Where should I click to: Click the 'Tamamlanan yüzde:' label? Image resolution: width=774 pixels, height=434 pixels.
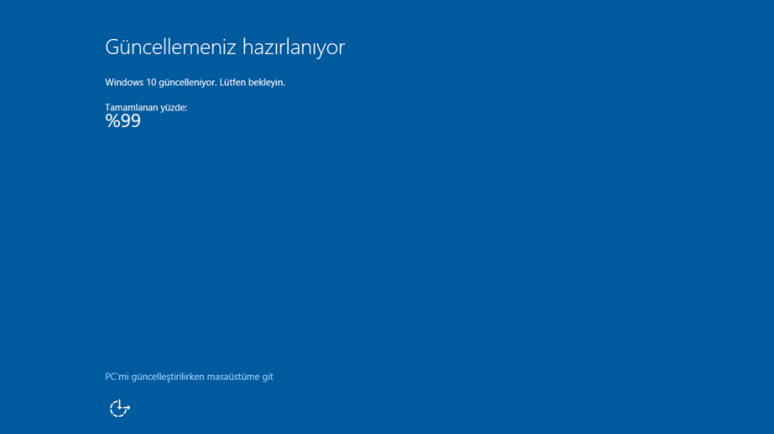coord(146,107)
